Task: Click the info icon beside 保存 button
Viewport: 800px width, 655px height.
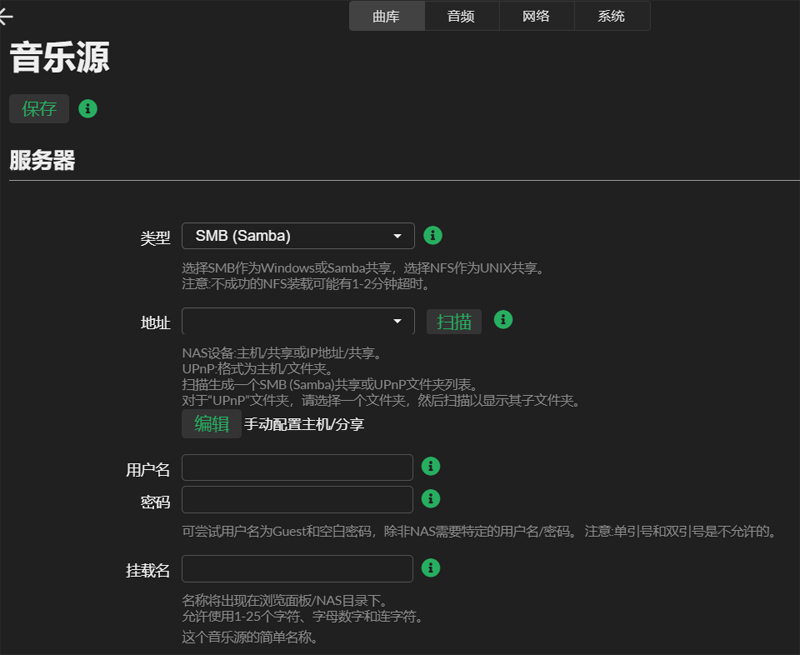Action: pos(87,109)
